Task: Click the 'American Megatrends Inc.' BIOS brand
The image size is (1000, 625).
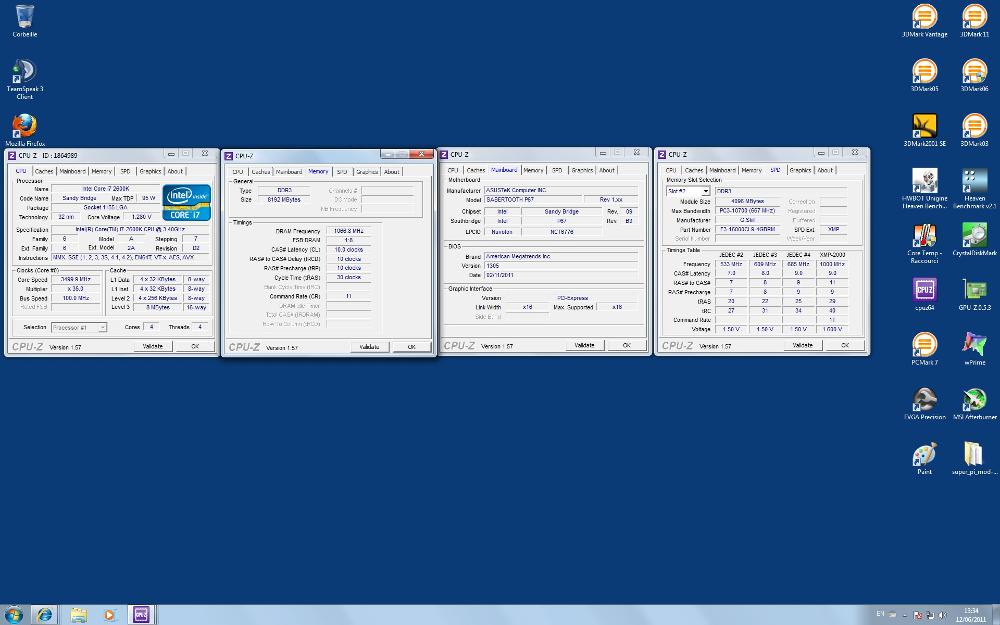Action: [561, 256]
